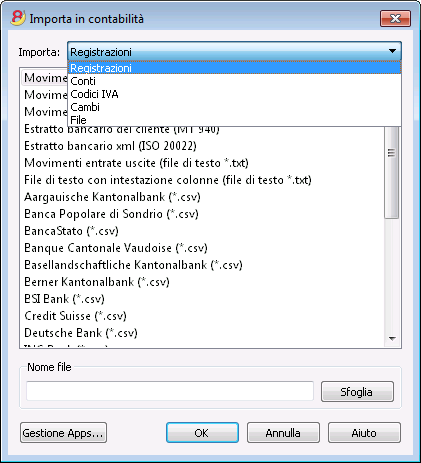Collapse the Importa dropdown via its arrow
This screenshot has width=421, height=463.
pos(392,51)
